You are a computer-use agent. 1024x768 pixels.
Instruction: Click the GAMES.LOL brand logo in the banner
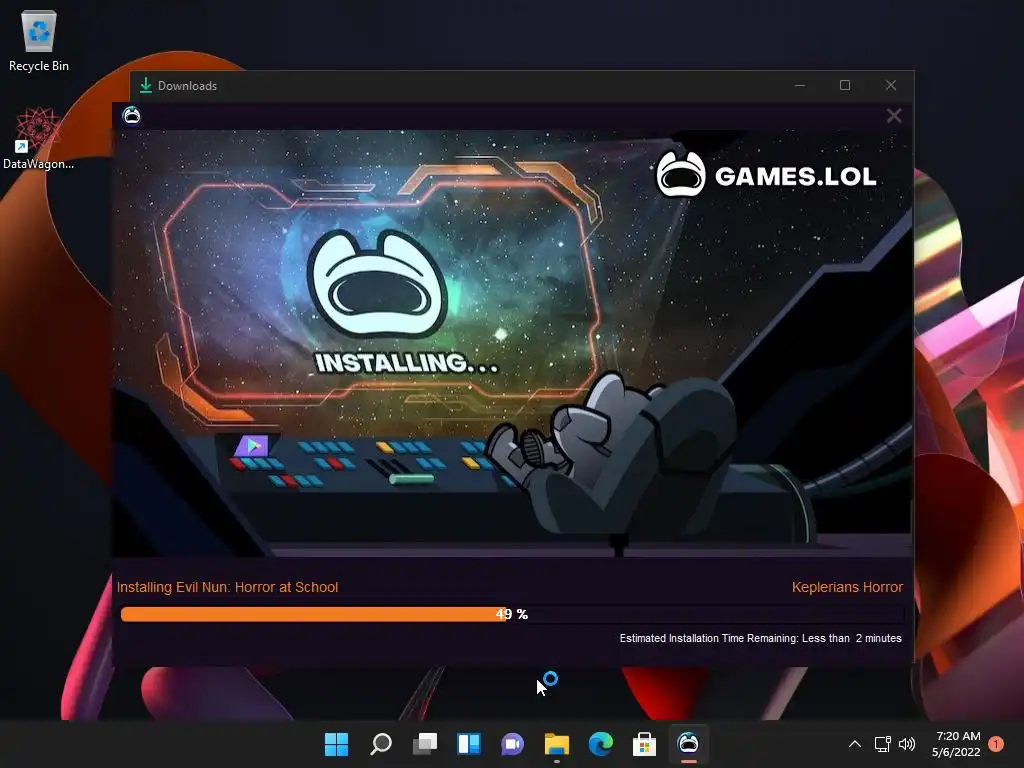pos(766,174)
